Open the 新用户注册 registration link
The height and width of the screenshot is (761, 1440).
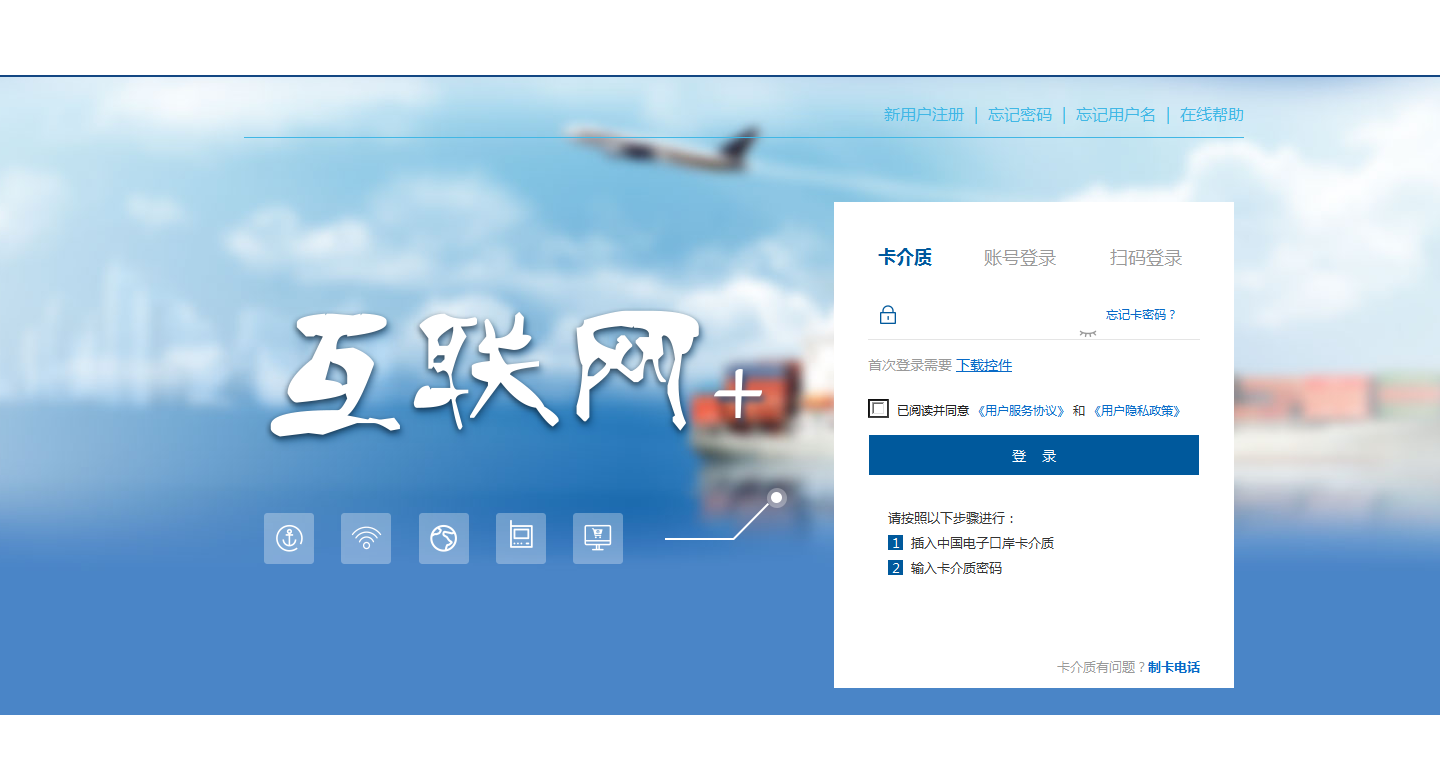[x=921, y=114]
